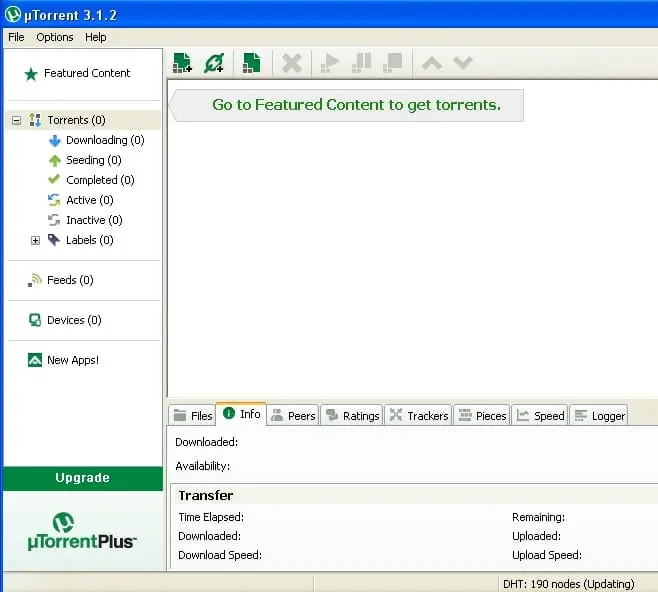The image size is (658, 592).
Task: Open the Help menu
Action: 96,37
